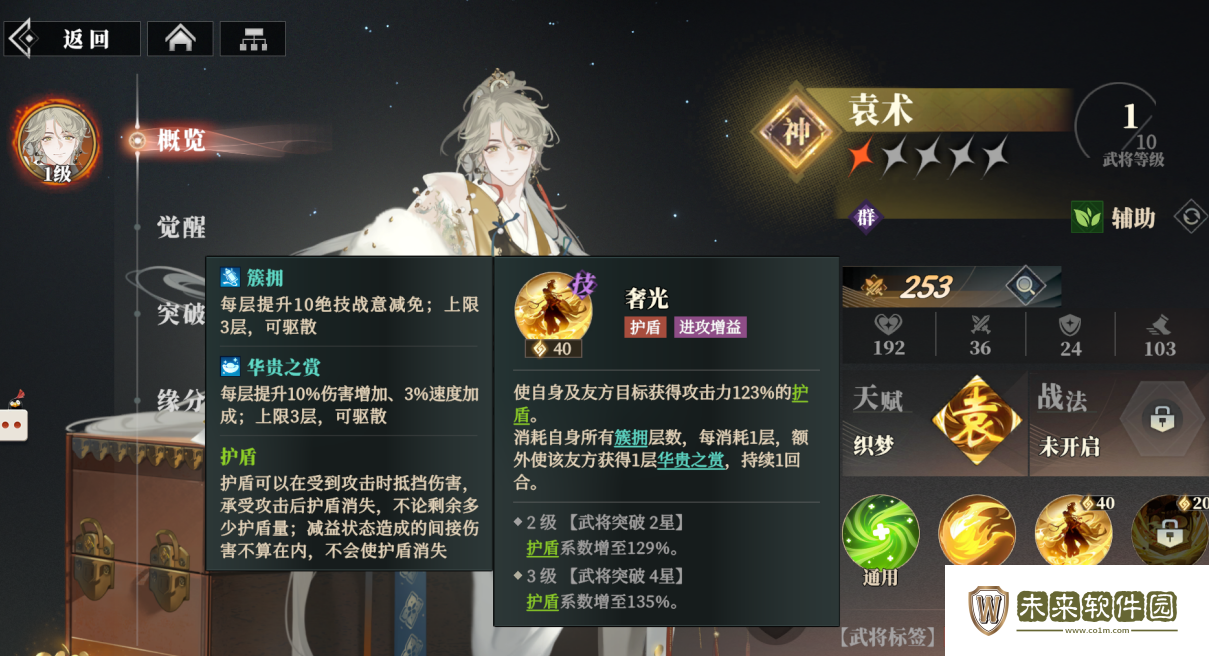Viewport: 1209px width, 656px height.
Task: Open the hierarchy tree icon button
Action: pos(253,39)
